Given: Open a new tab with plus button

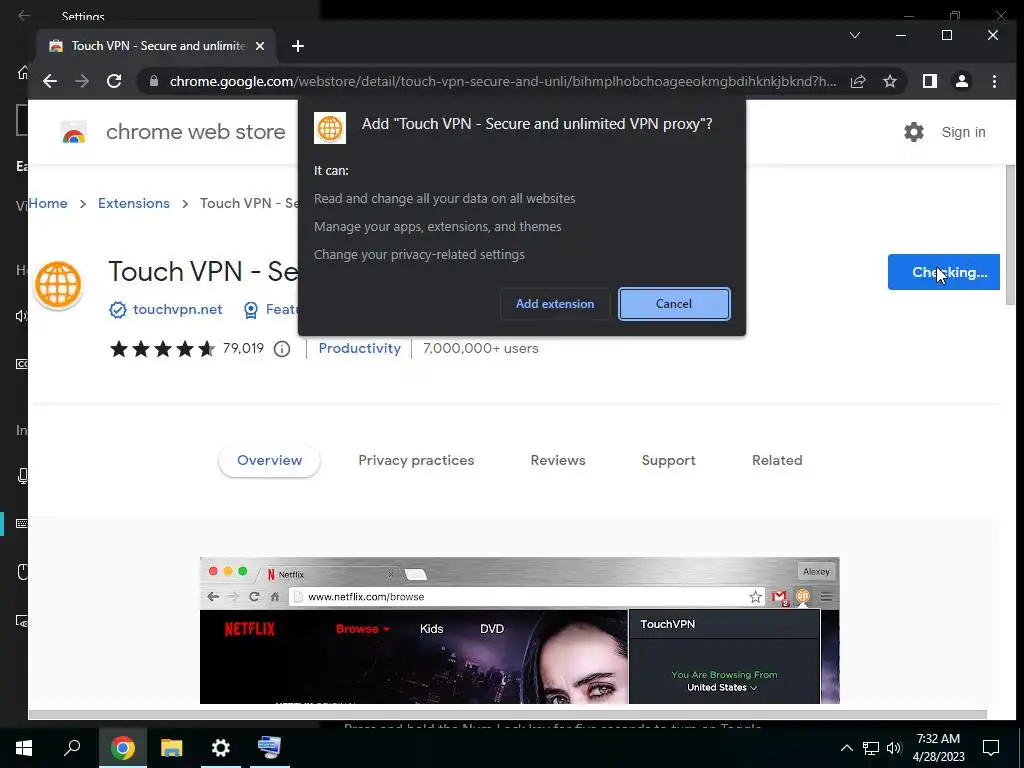Looking at the screenshot, I should [298, 46].
